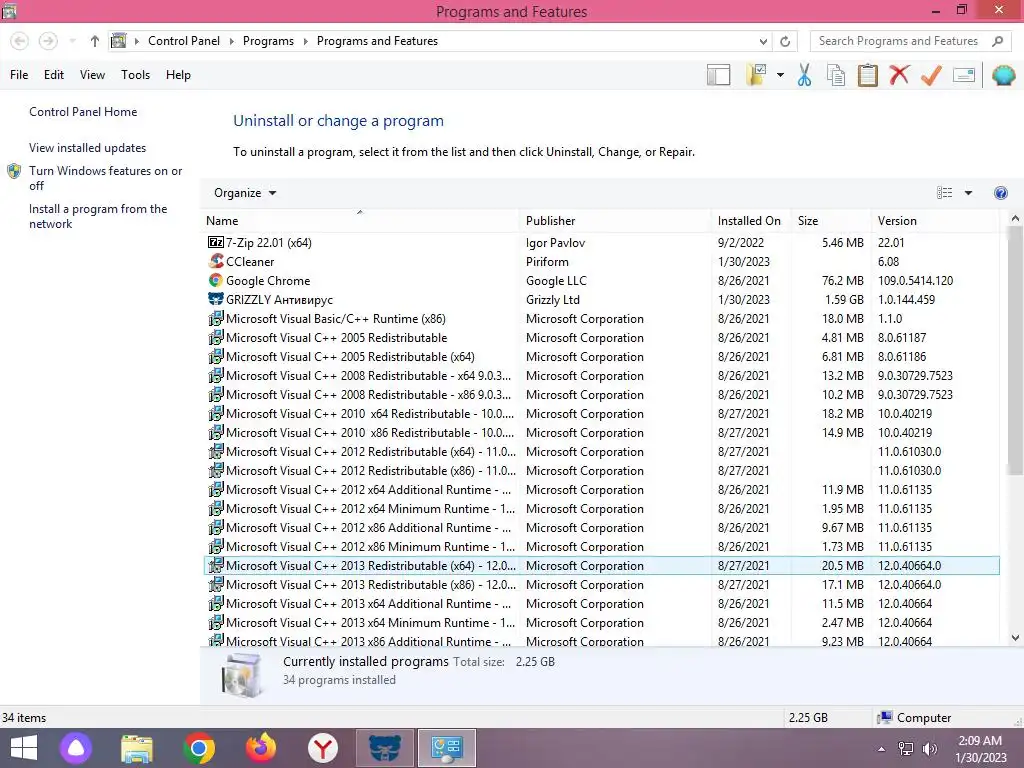
Task: Open the Help menu
Action: pos(178,75)
